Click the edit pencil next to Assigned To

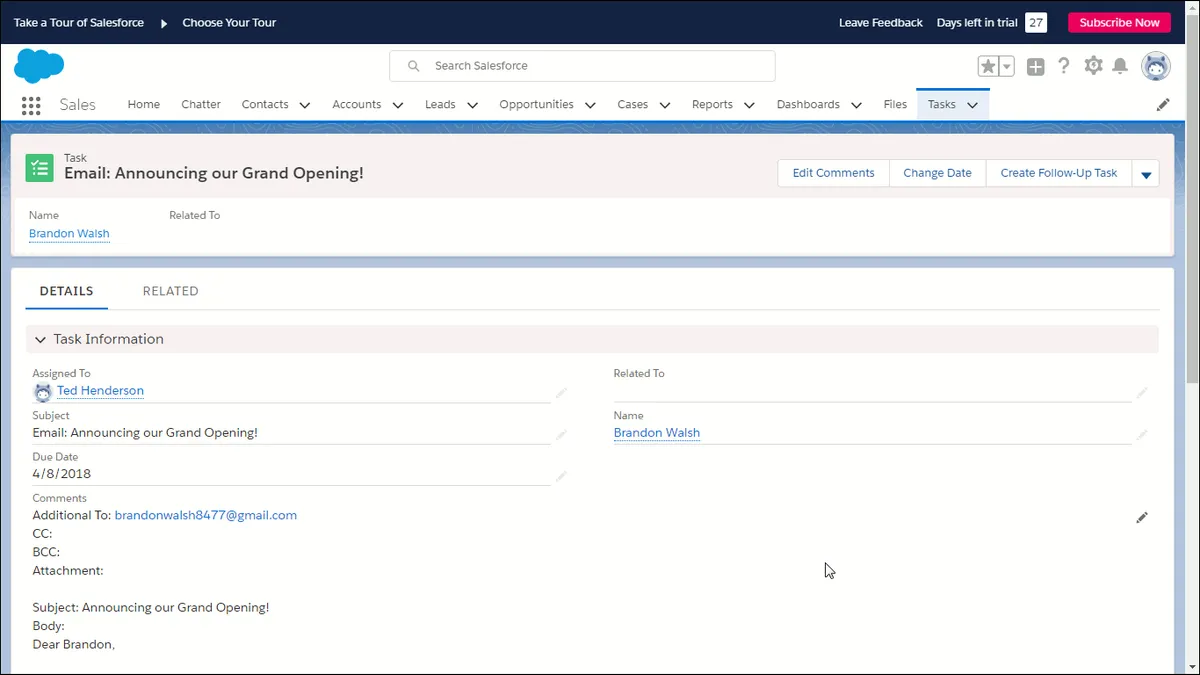561,393
